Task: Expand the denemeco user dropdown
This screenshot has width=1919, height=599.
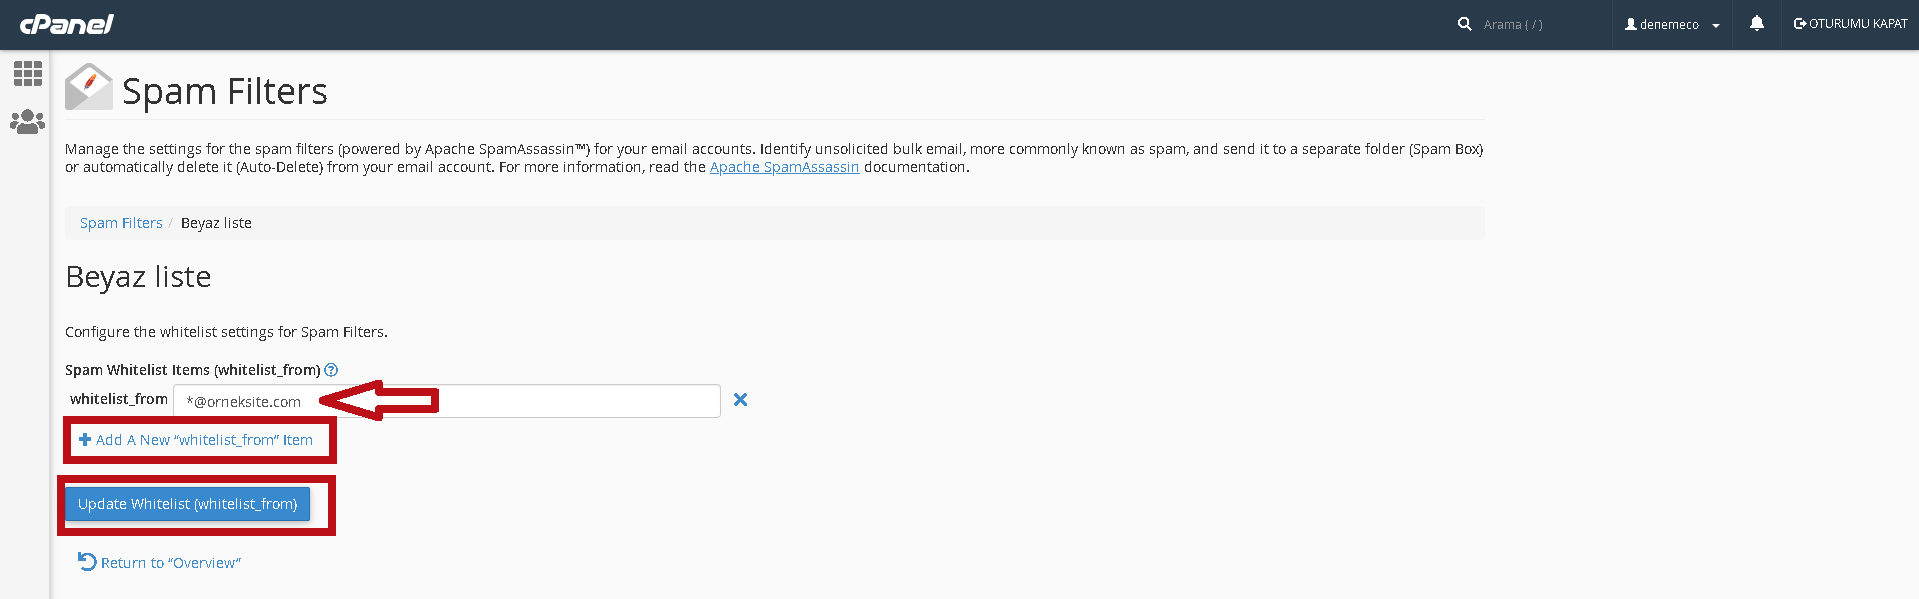Action: pyautogui.click(x=1672, y=24)
